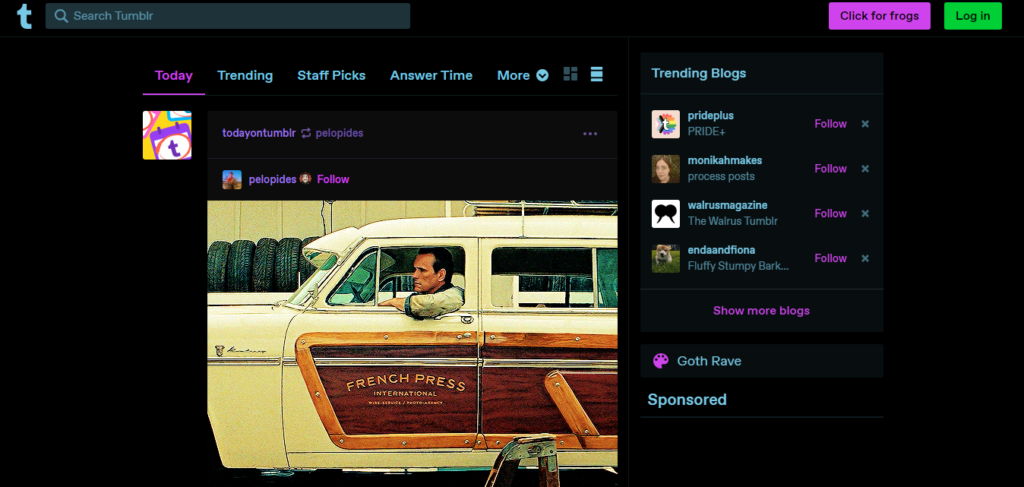The height and width of the screenshot is (487, 1024).
Task: Open the Answer Time tab
Action: [431, 75]
